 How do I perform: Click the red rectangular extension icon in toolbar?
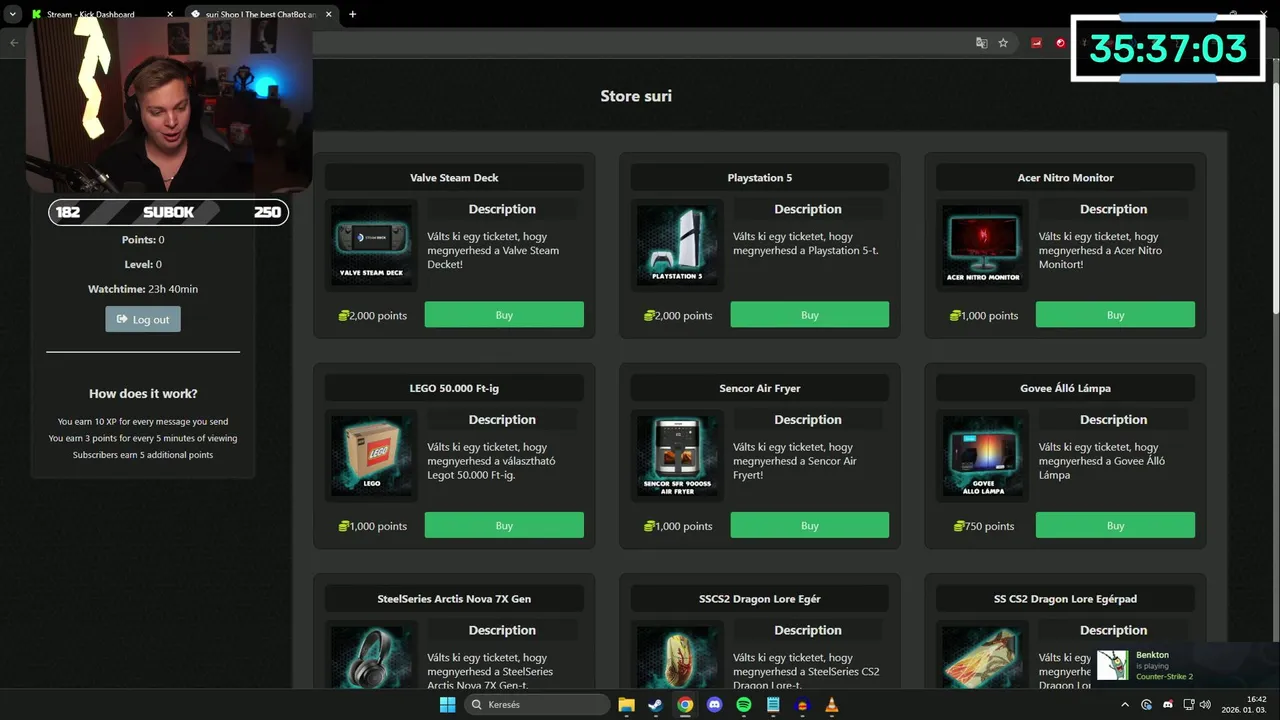(x=1036, y=43)
